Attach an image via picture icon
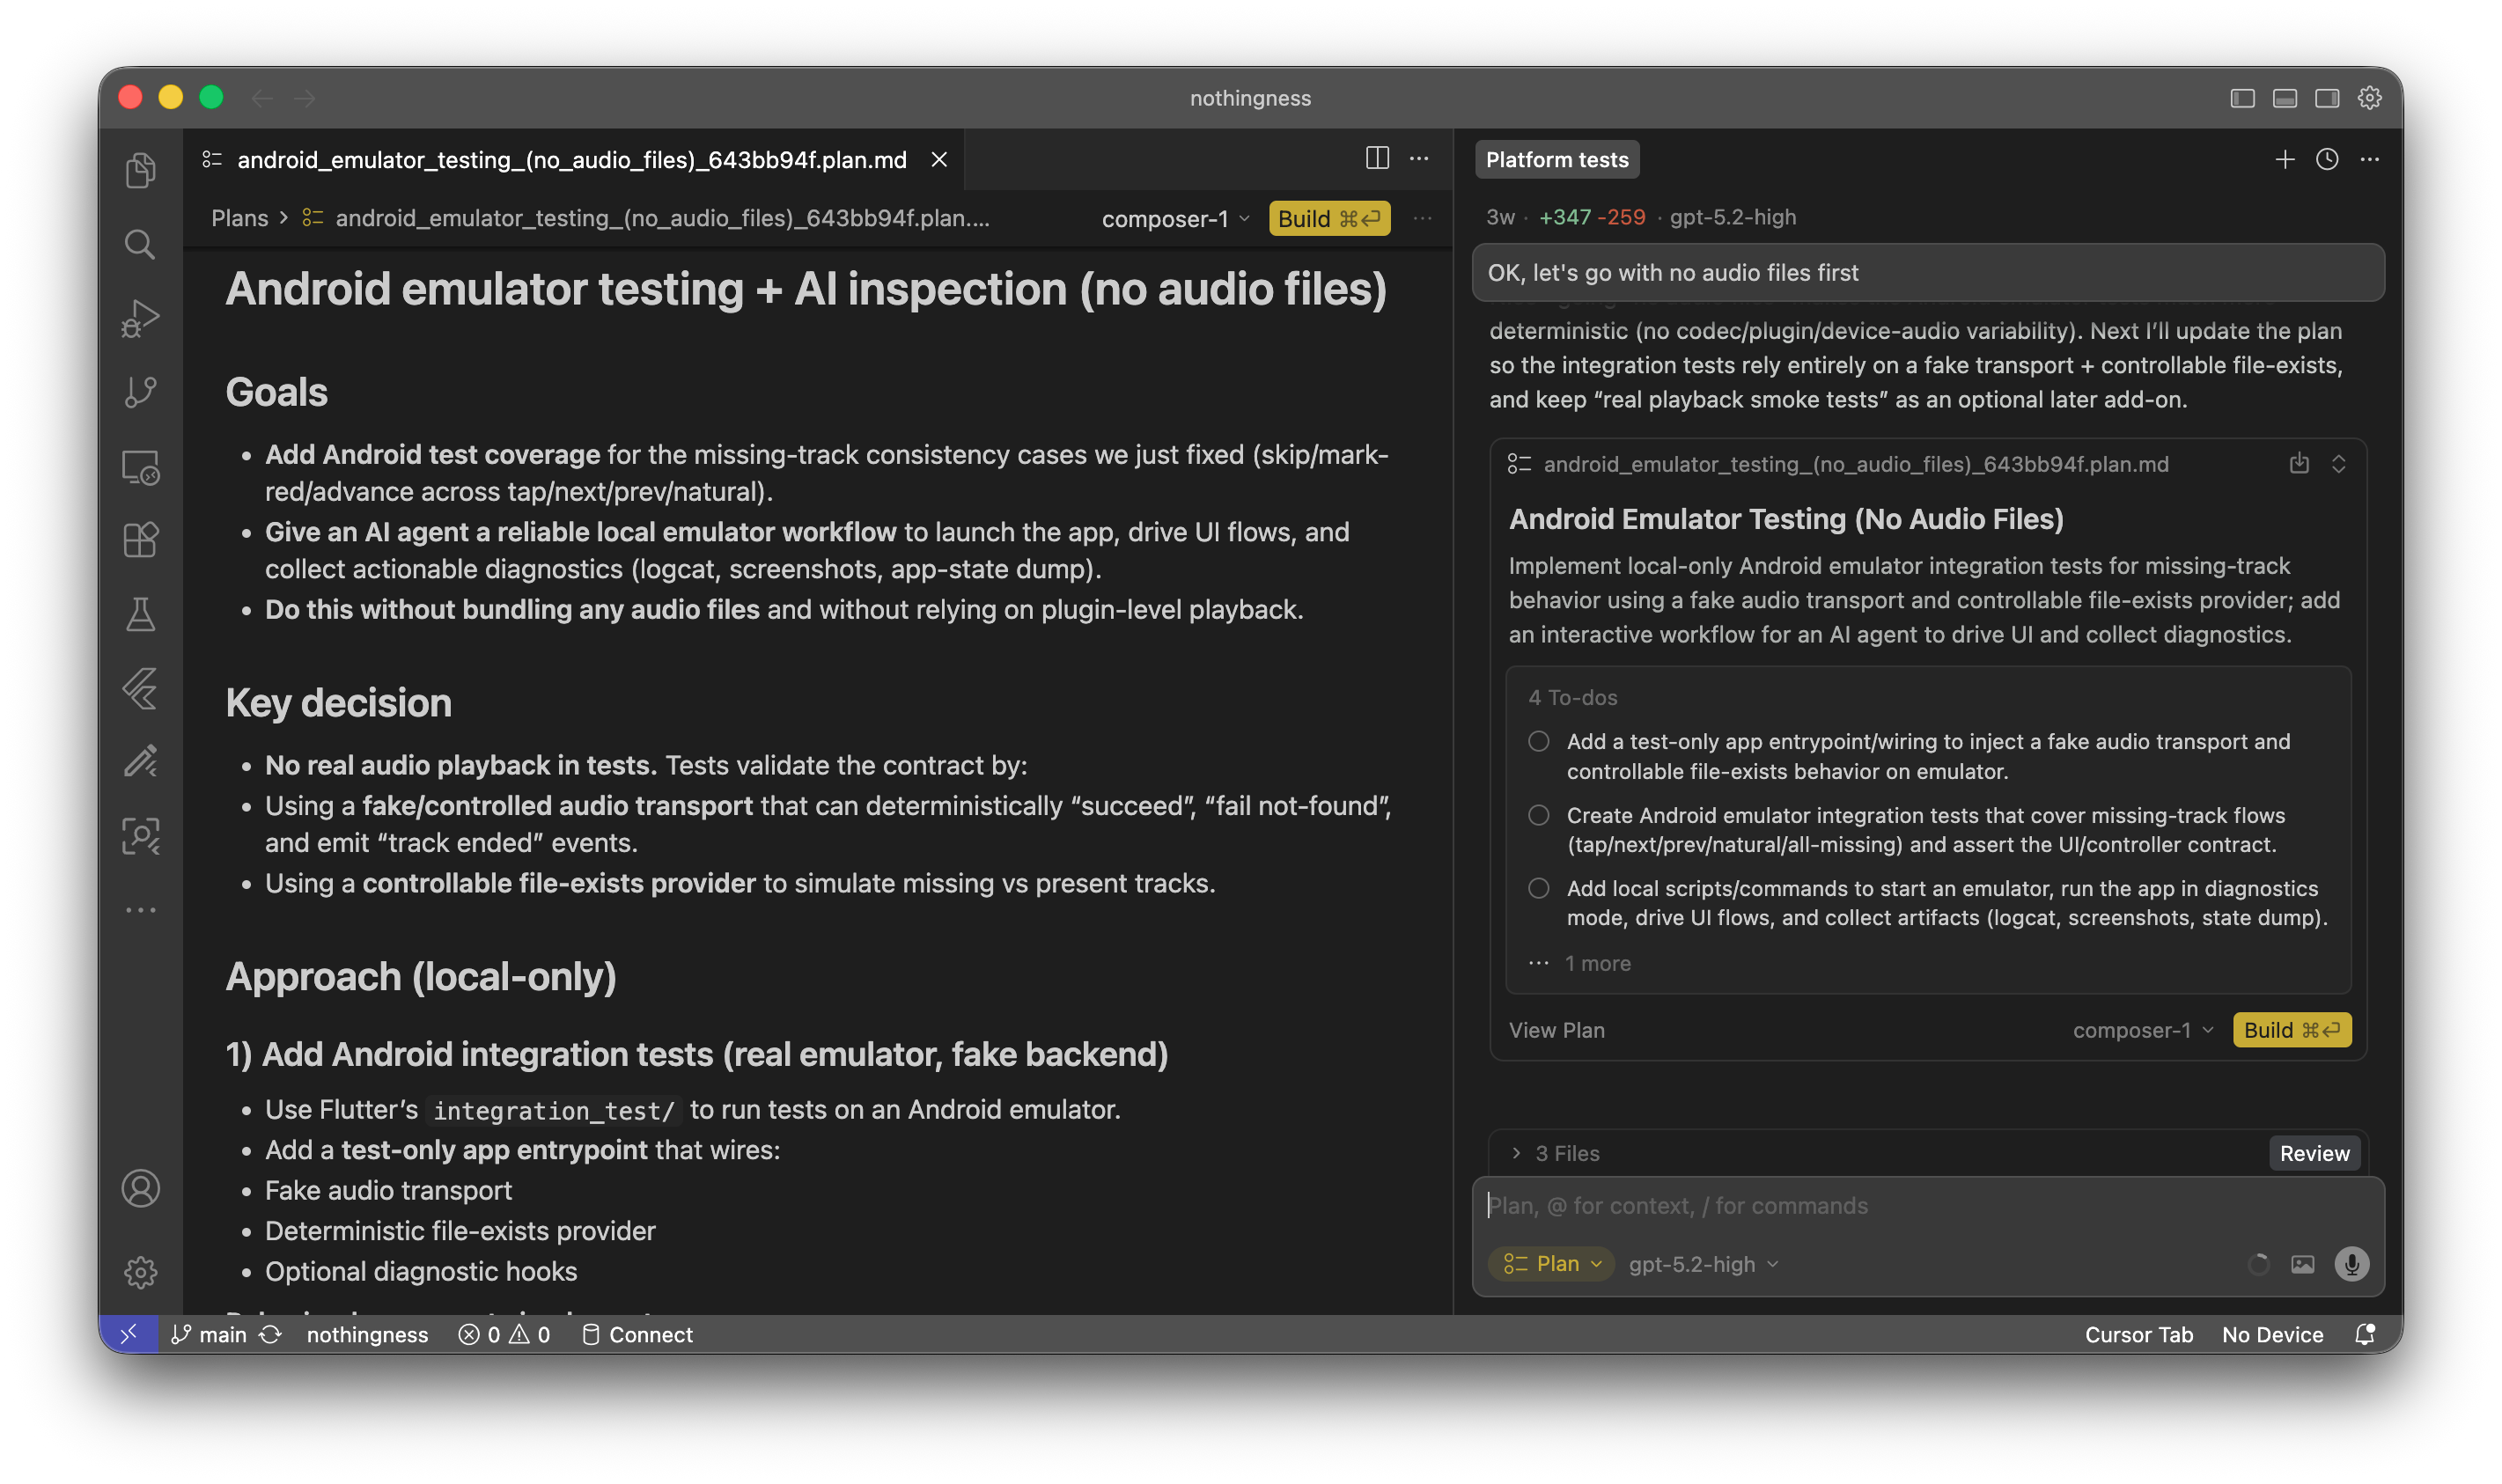 tap(2303, 1264)
